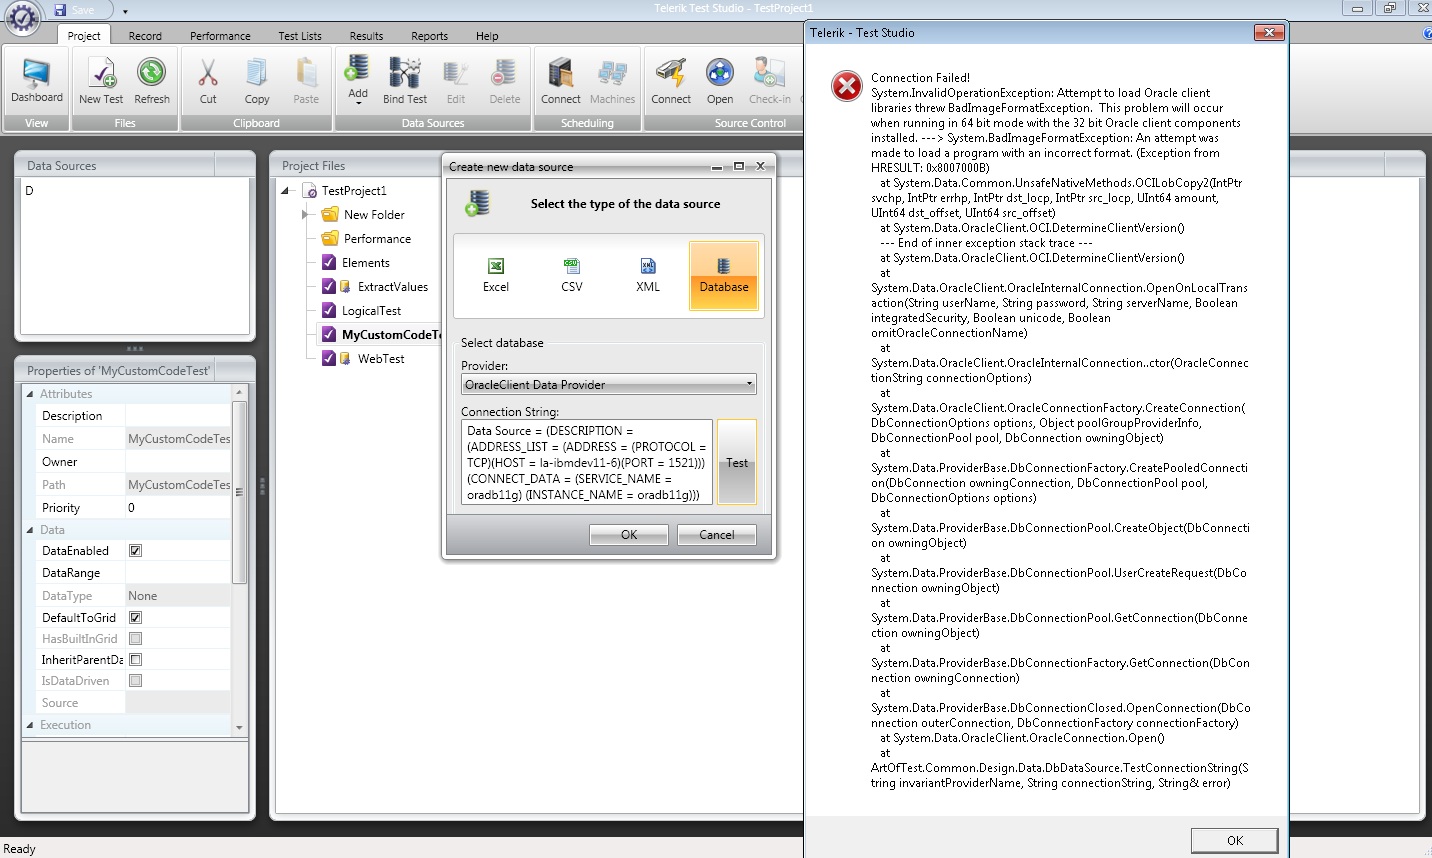Click the Paste clipboard icon
Viewport: 1432px width, 858px height.
[x=306, y=80]
